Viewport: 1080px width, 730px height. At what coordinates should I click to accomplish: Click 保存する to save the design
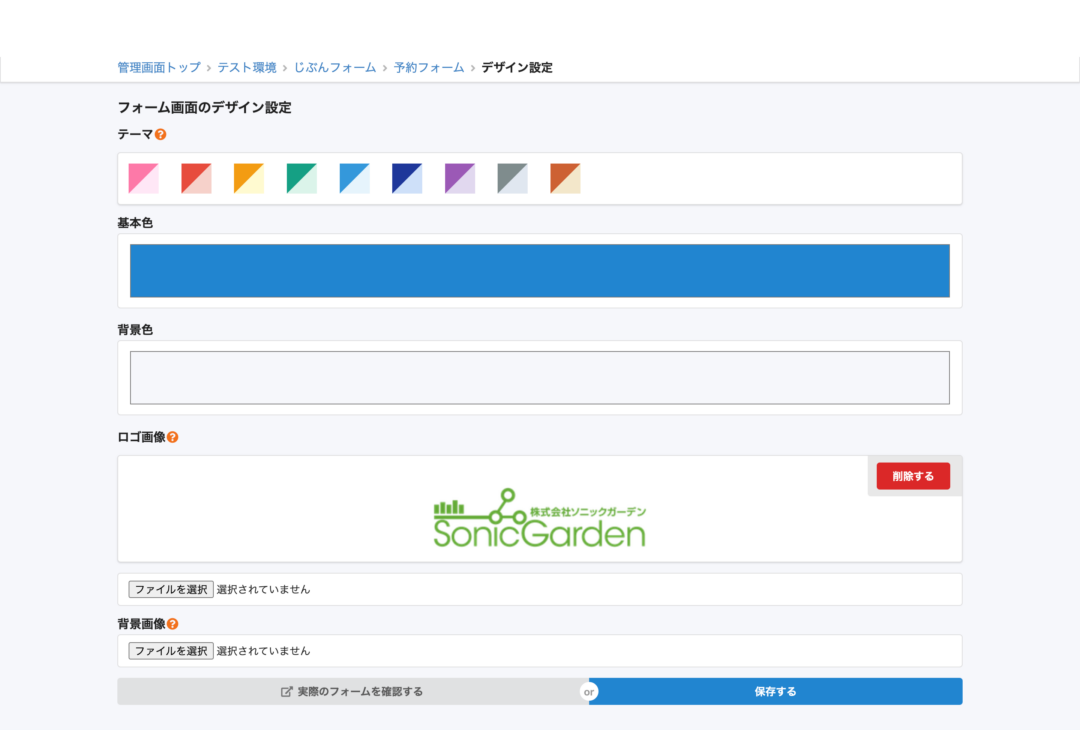(777, 690)
